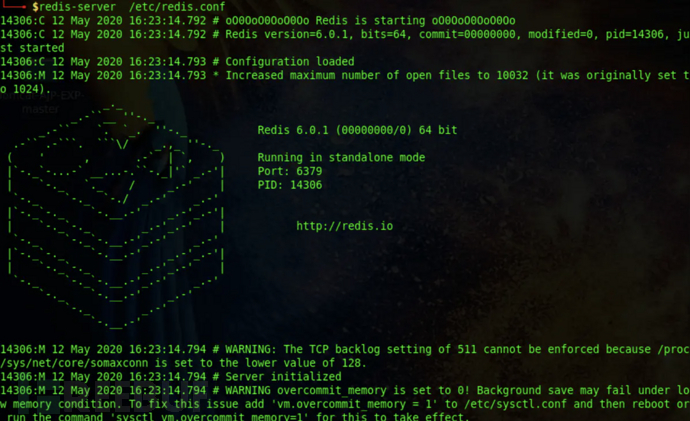Screen dimensions: 690x421
Task: Click the redis-server command text
Action: point(71,7)
